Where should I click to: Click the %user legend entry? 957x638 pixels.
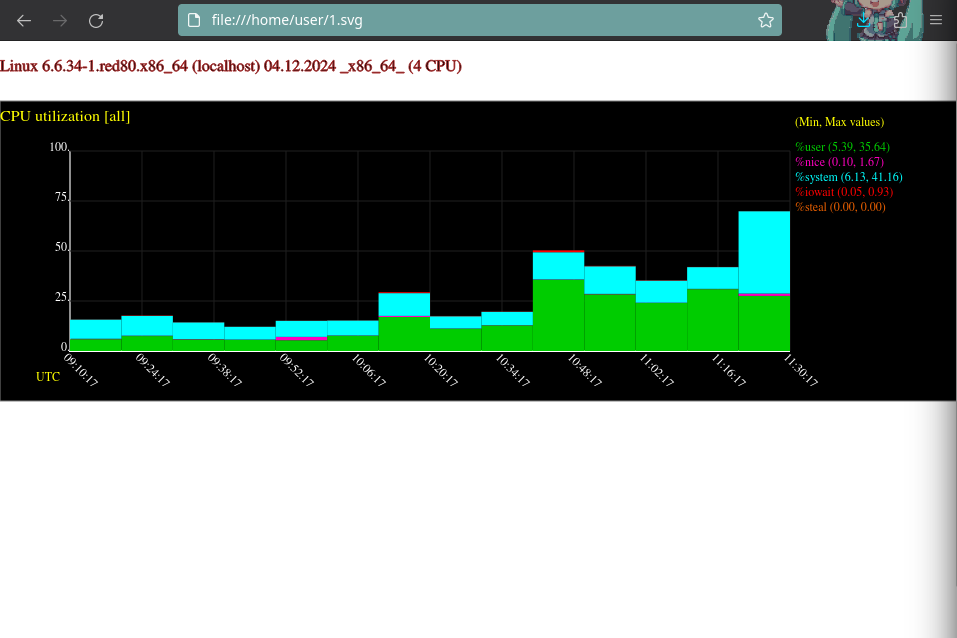[x=842, y=147]
